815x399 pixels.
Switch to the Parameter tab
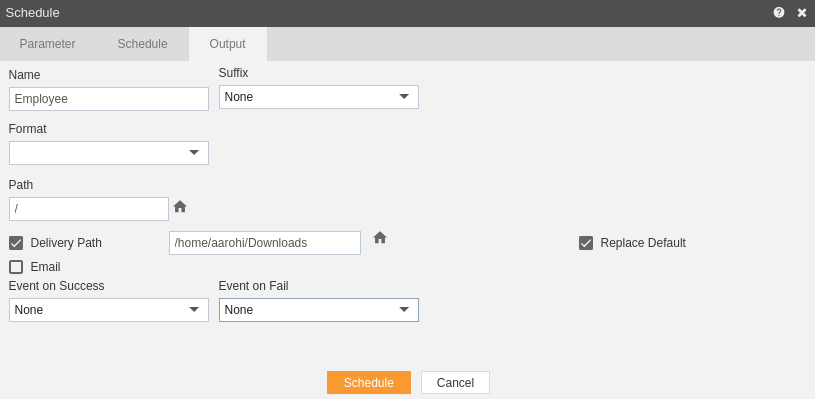[x=47, y=44]
